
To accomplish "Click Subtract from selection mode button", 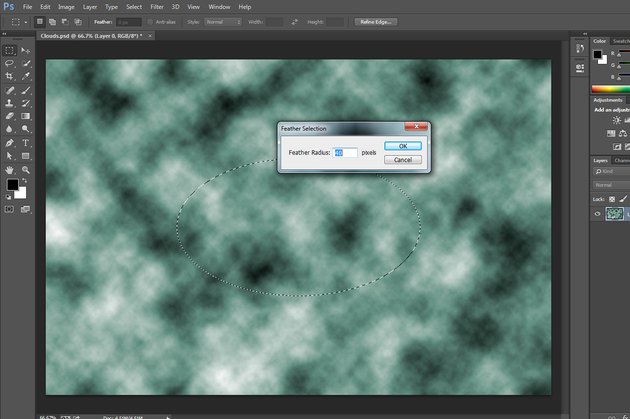I will 65,22.
